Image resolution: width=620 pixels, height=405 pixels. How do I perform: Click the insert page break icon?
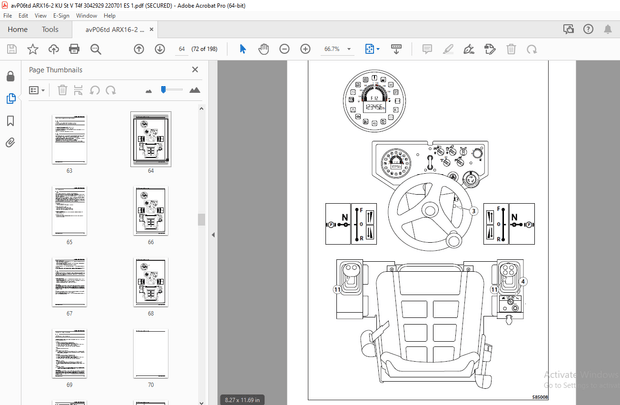coord(78,90)
